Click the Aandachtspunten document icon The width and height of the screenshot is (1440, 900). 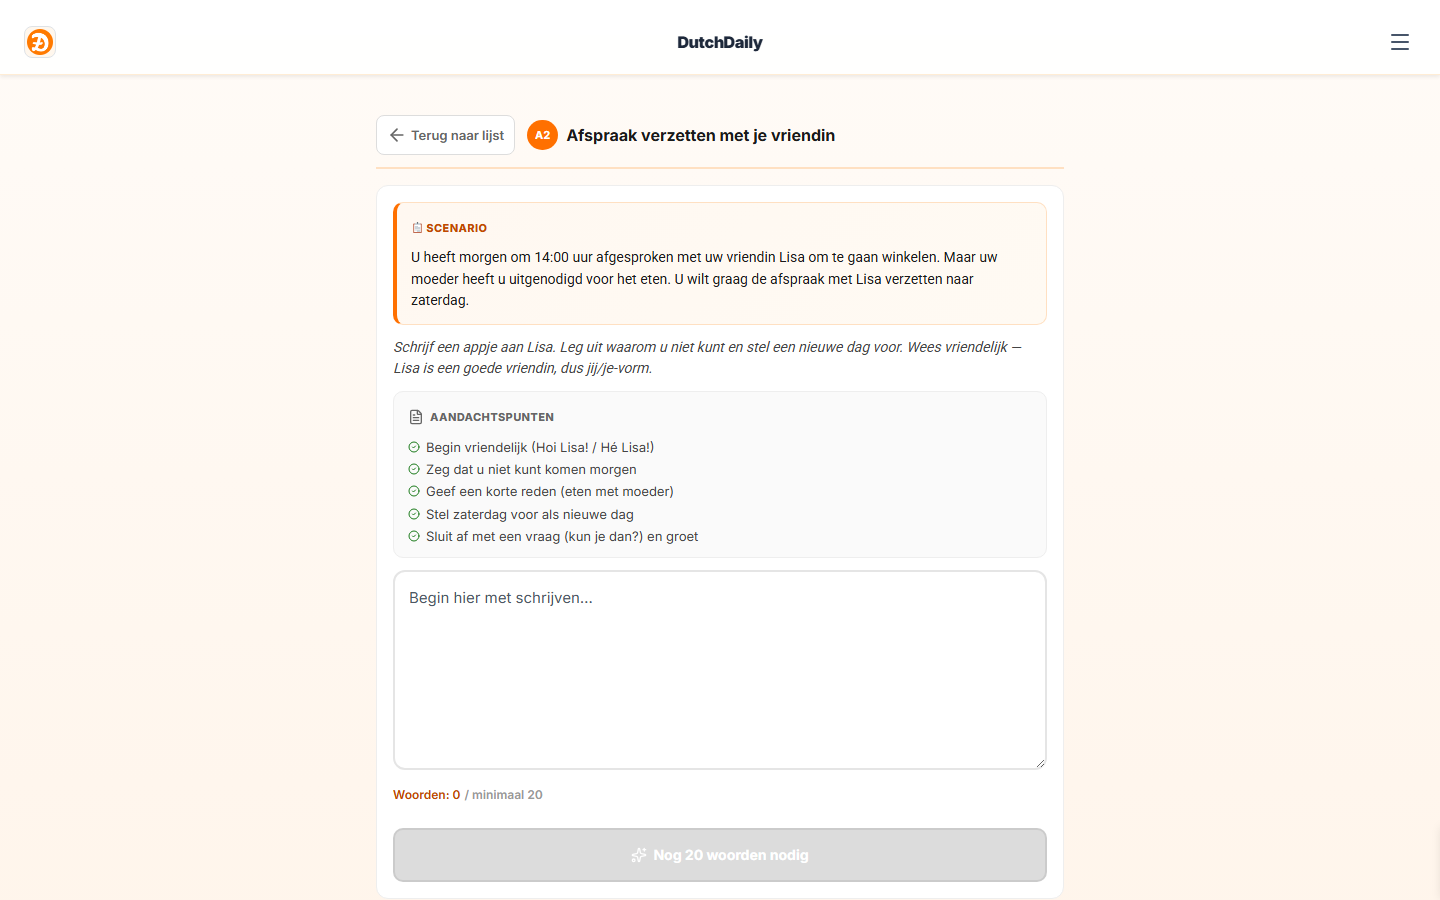click(x=416, y=417)
